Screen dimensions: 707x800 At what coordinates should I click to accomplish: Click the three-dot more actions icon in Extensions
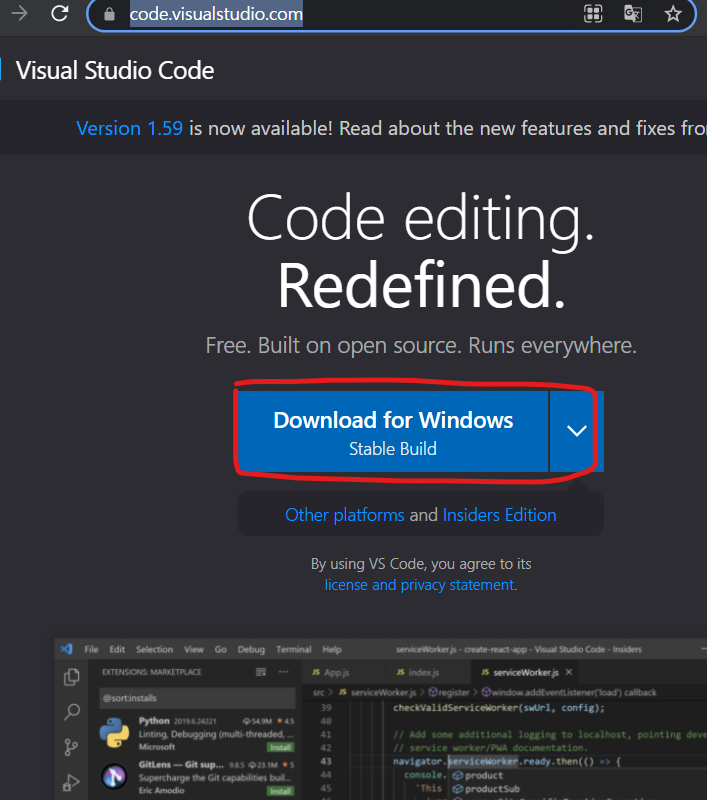(284, 672)
